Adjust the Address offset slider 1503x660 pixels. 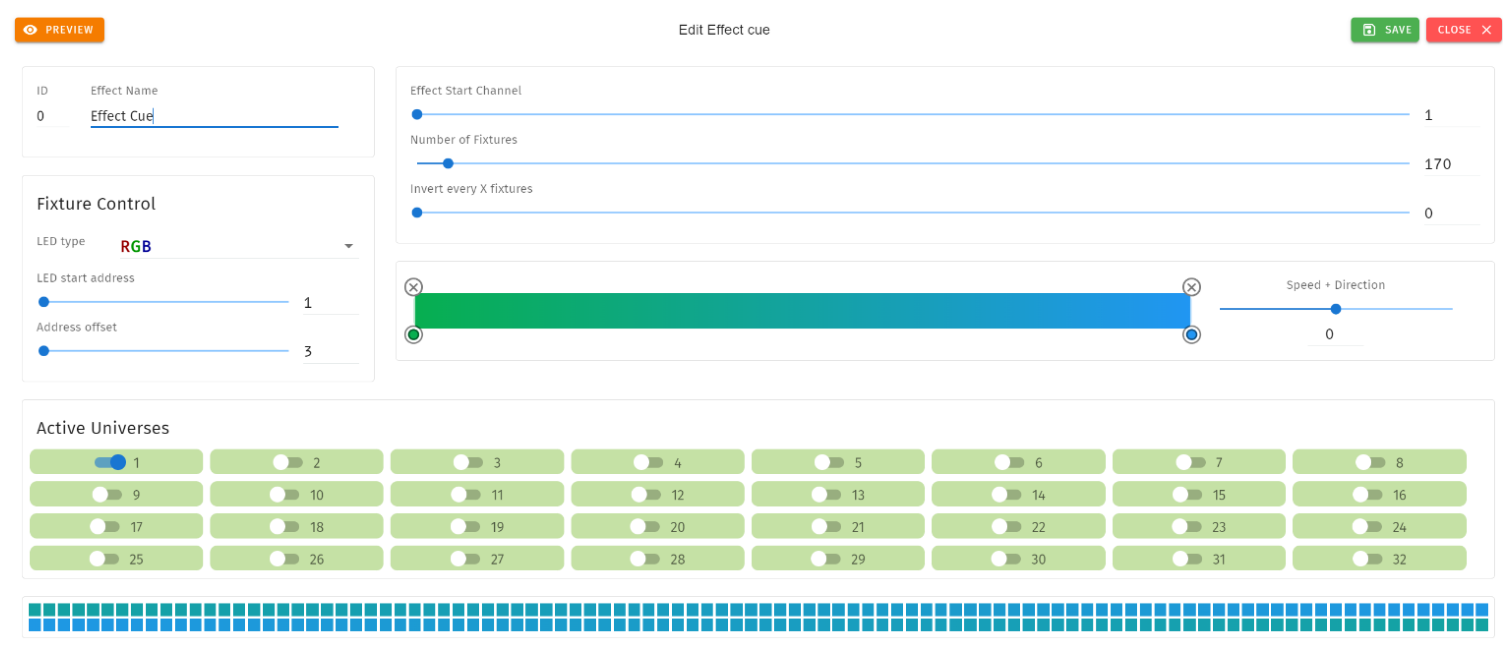(x=163, y=350)
